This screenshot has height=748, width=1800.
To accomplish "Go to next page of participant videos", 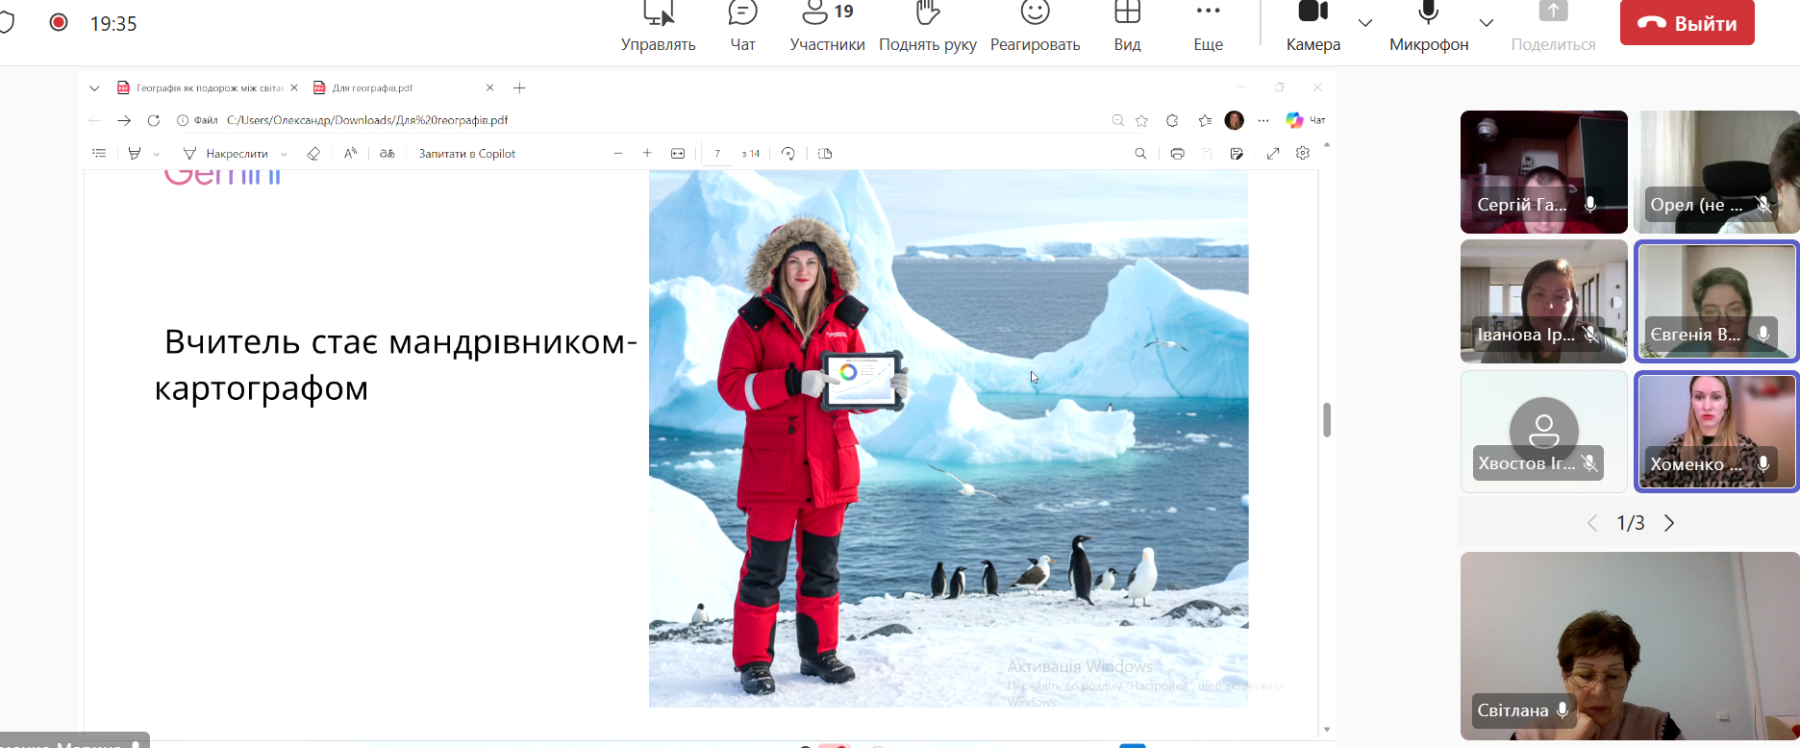I will [1669, 523].
